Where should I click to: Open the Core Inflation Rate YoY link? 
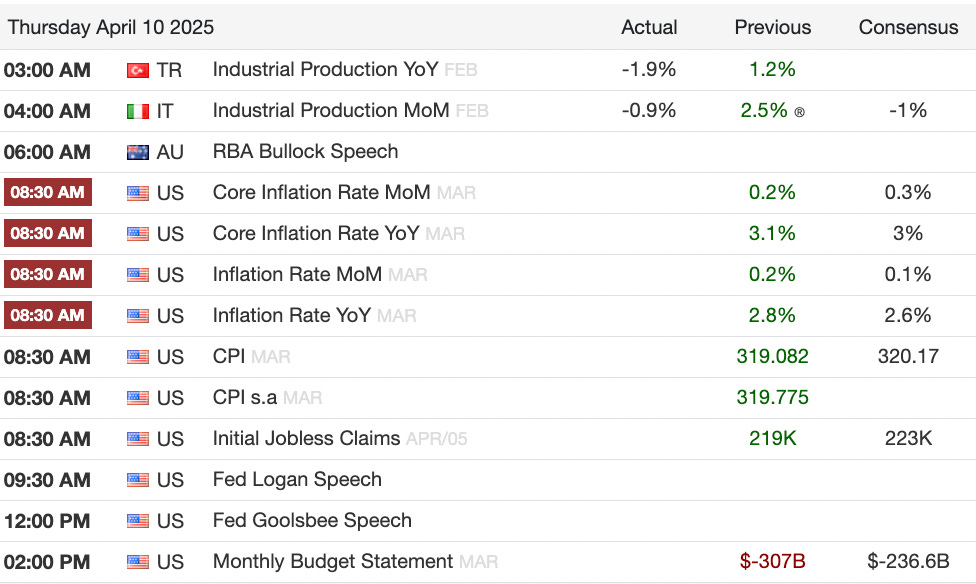pyautogui.click(x=316, y=234)
